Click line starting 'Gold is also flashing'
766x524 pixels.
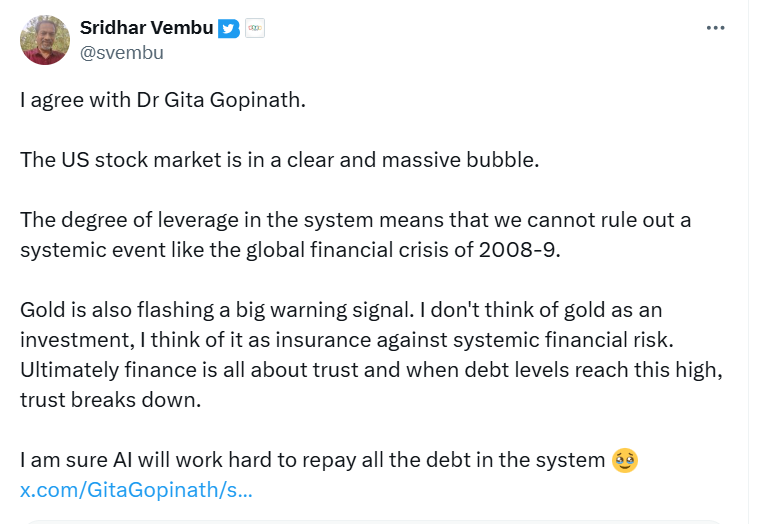341,310
